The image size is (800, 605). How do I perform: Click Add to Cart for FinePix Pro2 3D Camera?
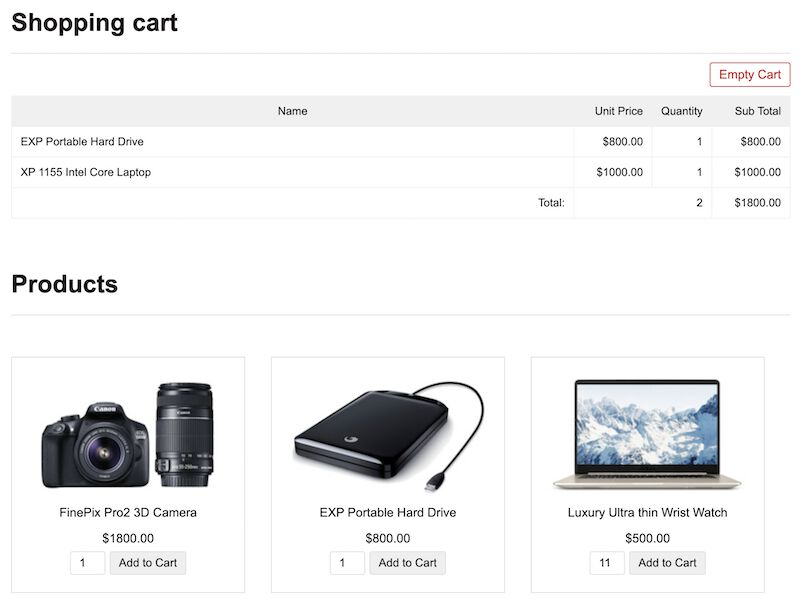(x=148, y=562)
